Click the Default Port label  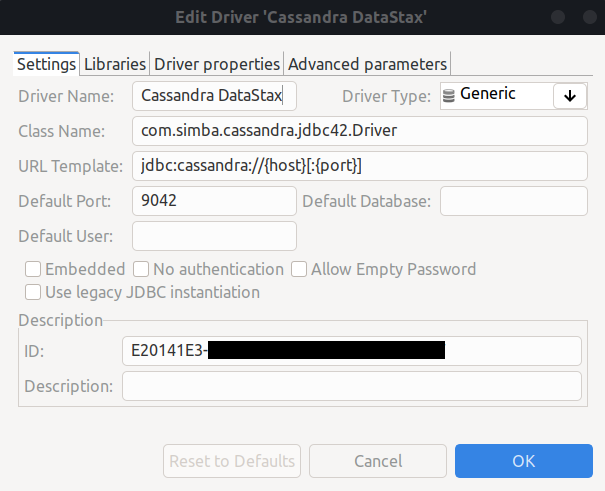pyautogui.click(x=65, y=201)
